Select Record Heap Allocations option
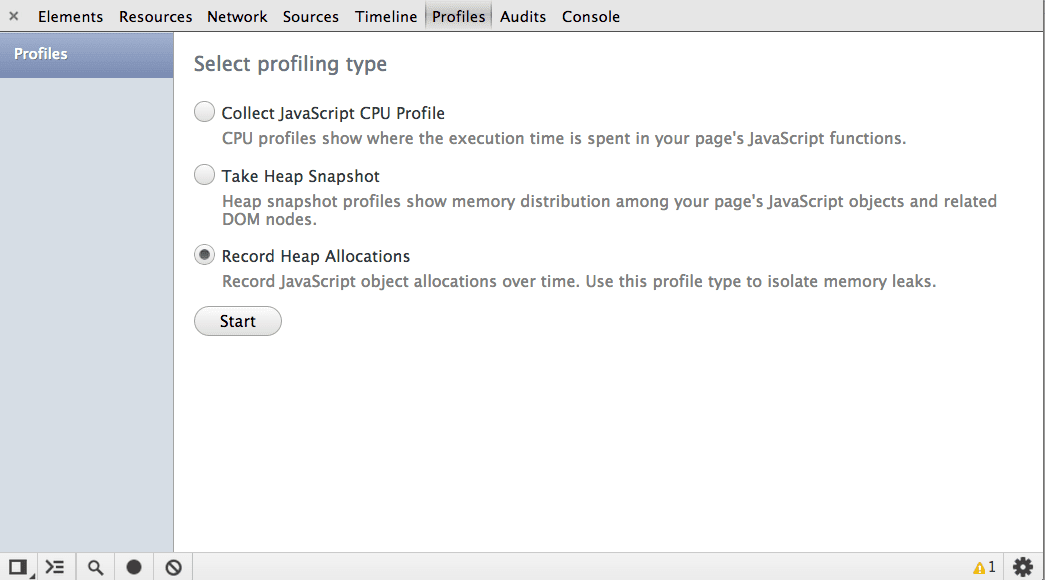The height and width of the screenshot is (580, 1045). tap(204, 255)
